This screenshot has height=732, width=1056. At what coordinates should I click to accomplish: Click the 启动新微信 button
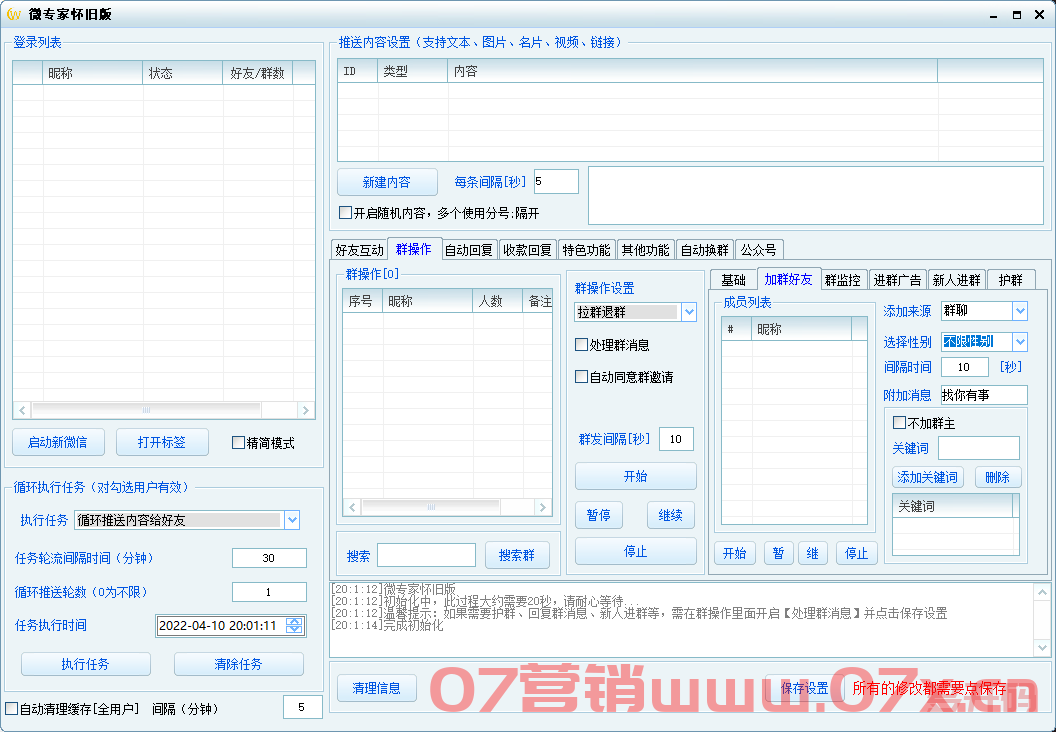click(58, 442)
